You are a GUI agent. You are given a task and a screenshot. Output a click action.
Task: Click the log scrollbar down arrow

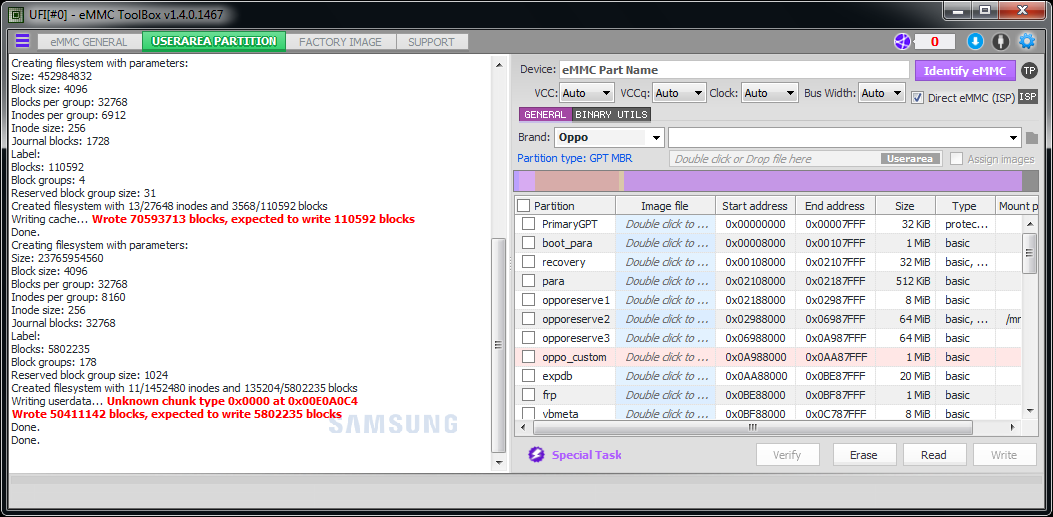pyautogui.click(x=498, y=463)
